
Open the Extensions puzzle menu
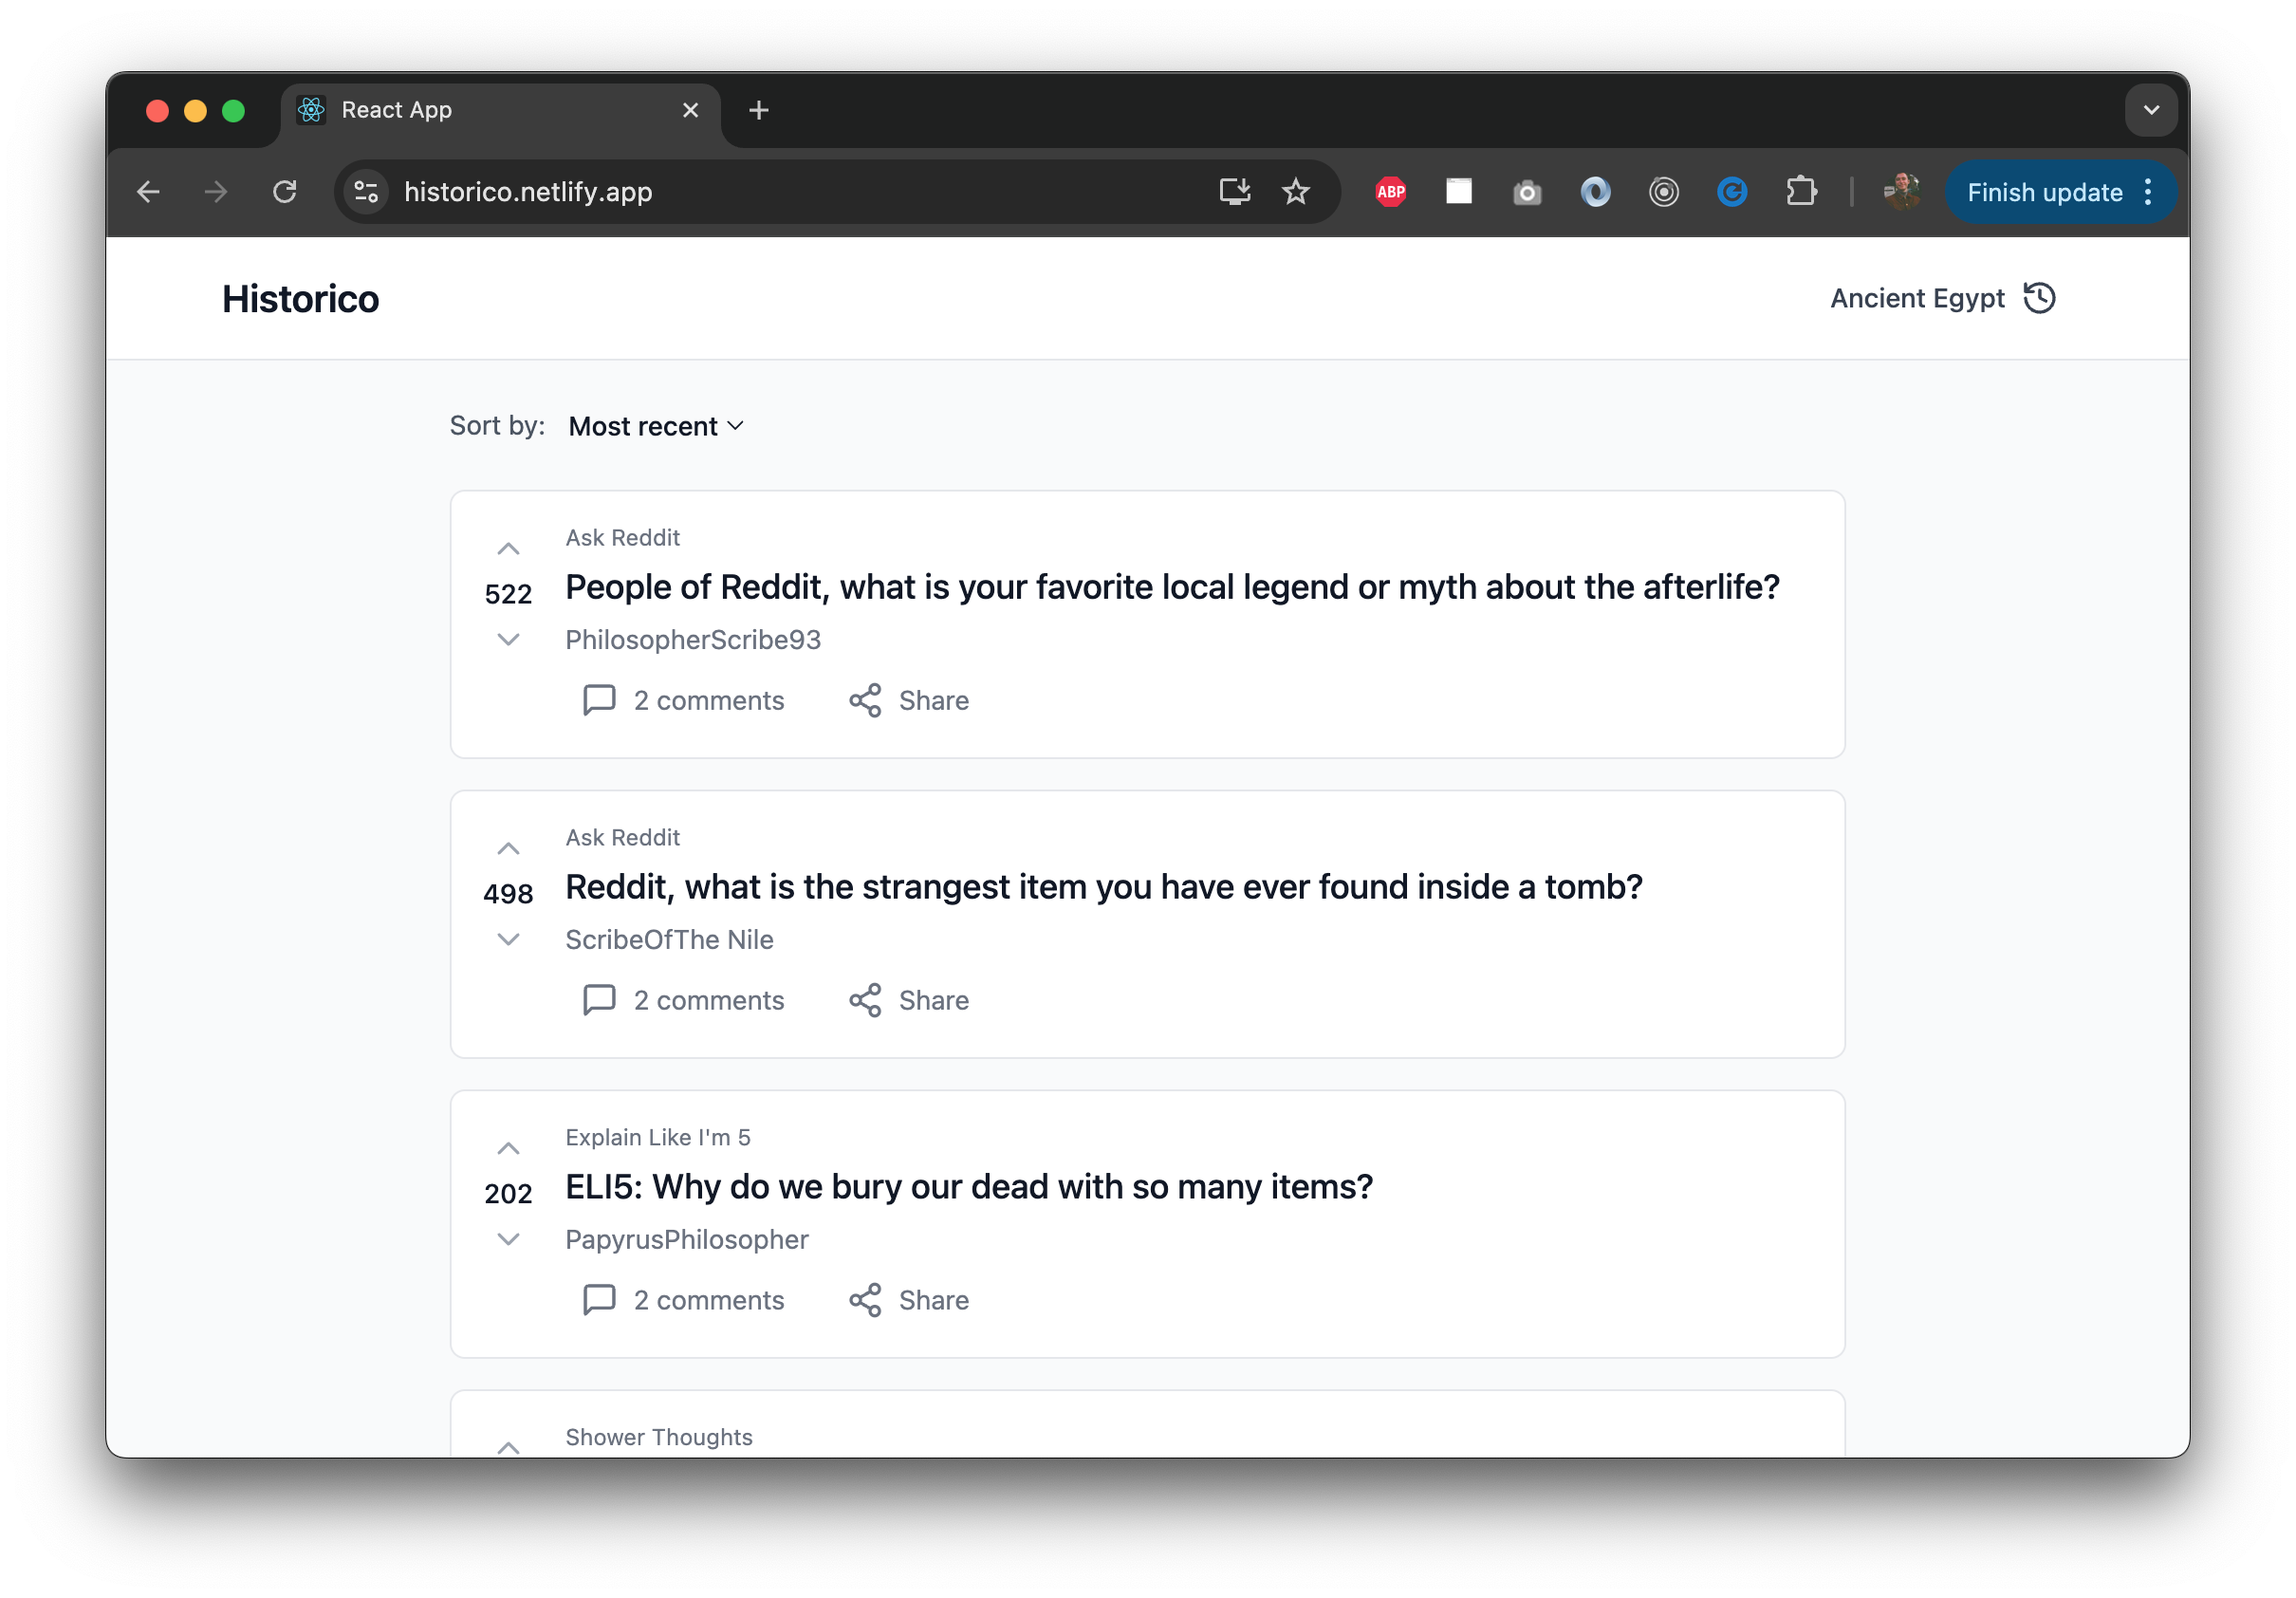point(1801,192)
